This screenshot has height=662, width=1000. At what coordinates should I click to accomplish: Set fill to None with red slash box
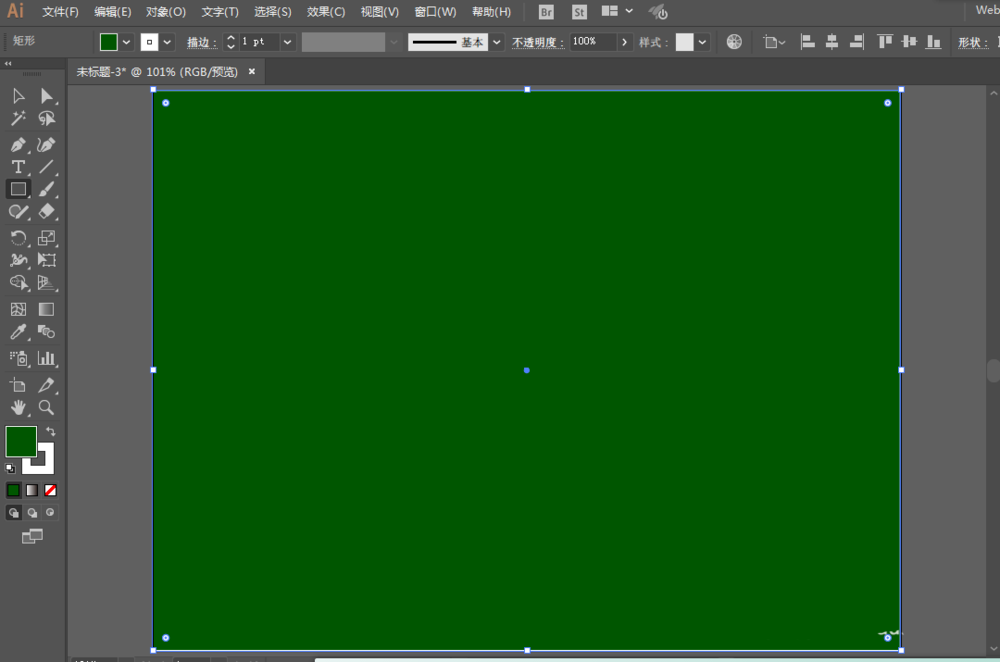pyautogui.click(x=51, y=490)
